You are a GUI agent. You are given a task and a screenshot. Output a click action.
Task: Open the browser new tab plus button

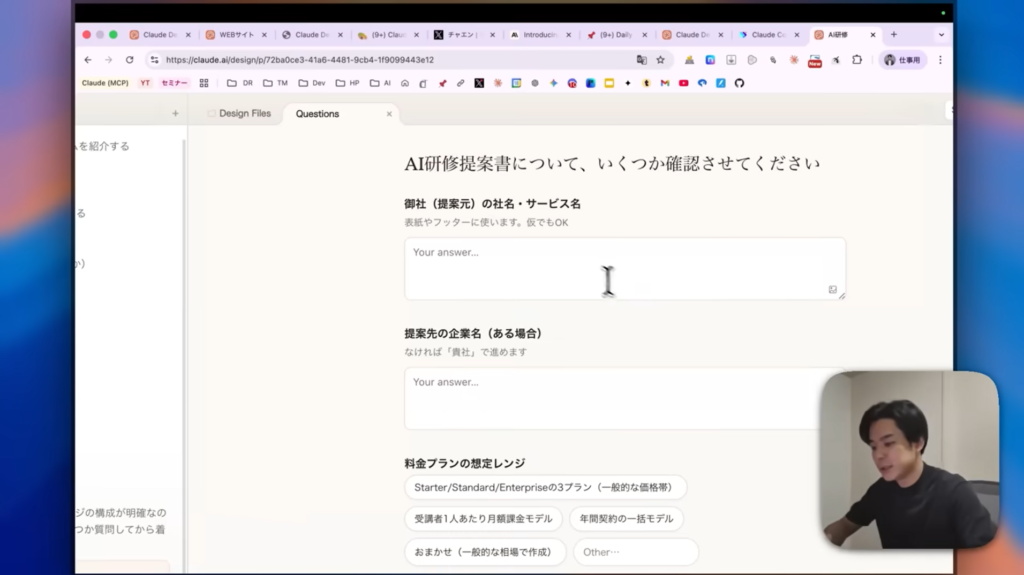coord(893,34)
